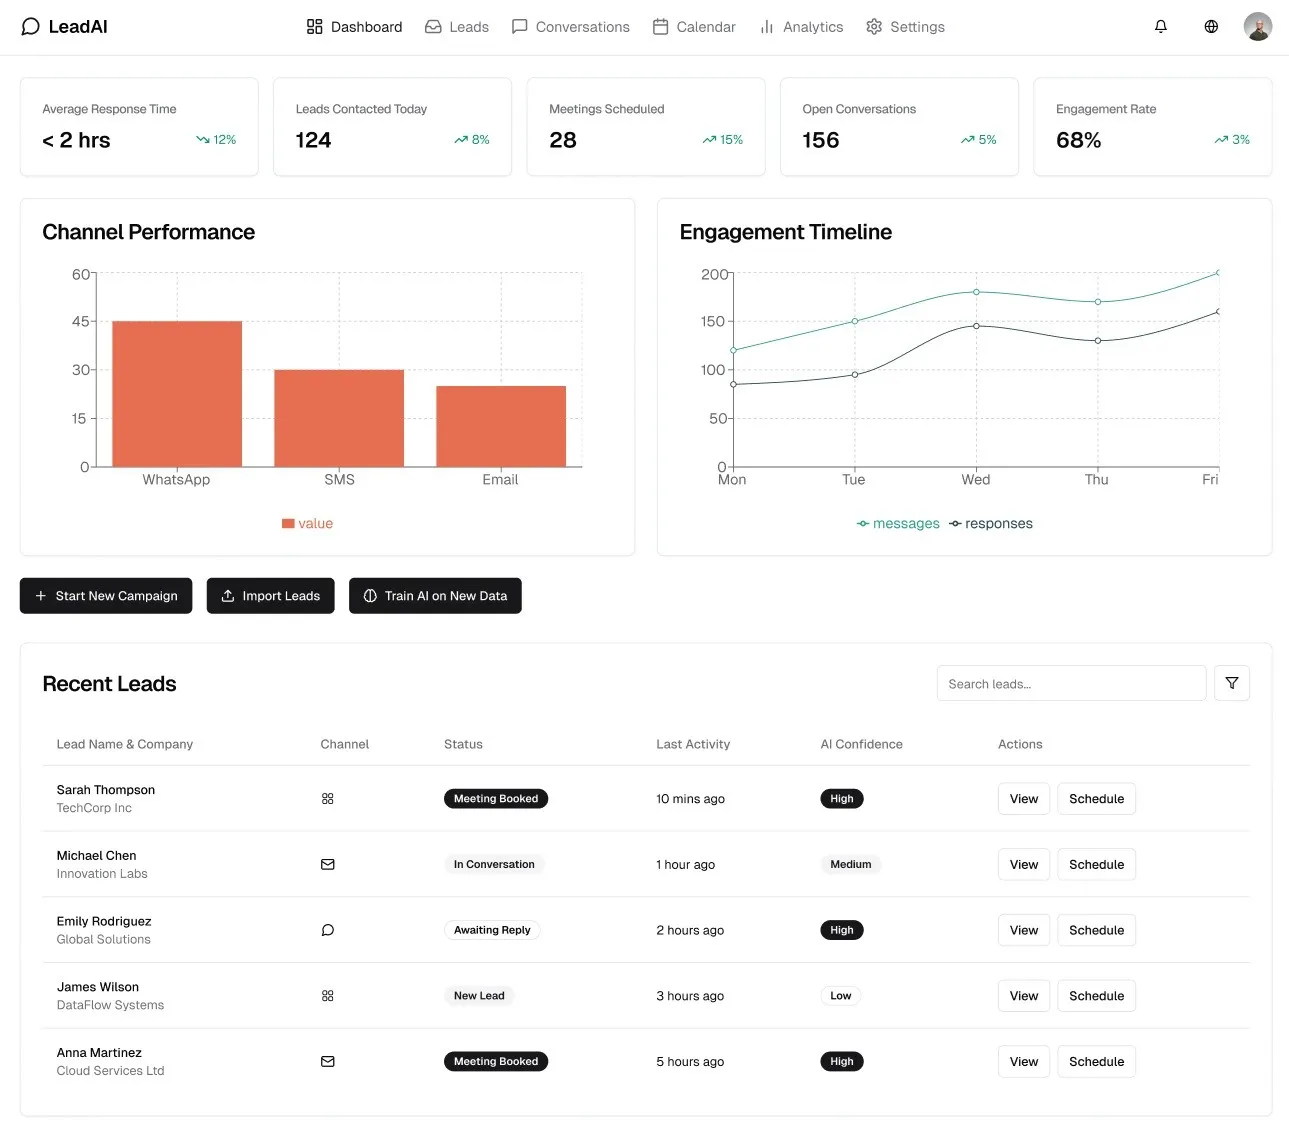Click Michael Chen's email channel icon

[327, 864]
